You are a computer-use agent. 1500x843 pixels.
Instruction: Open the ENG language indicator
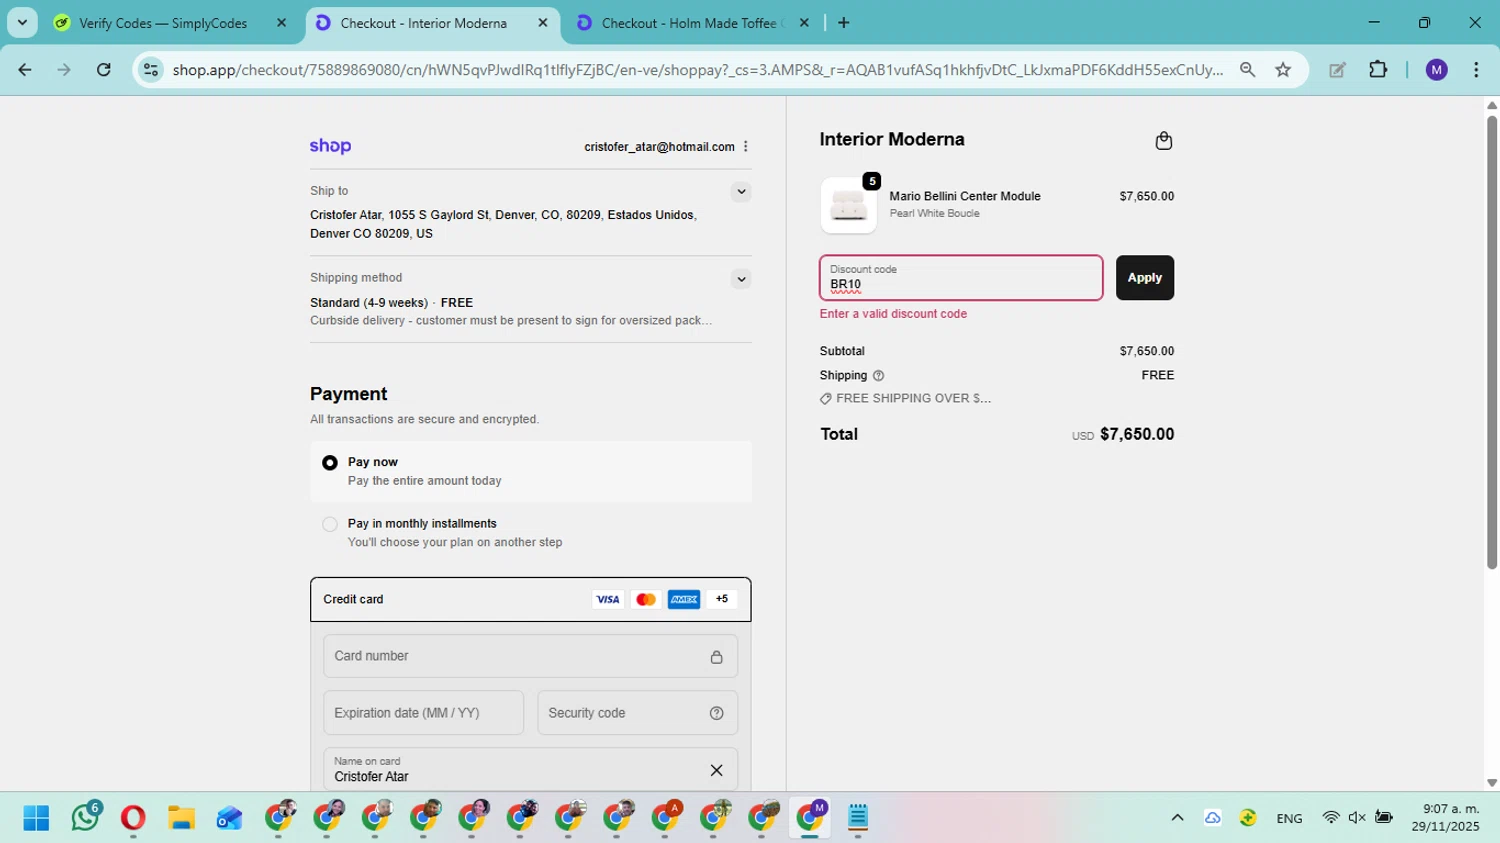[x=1289, y=819]
